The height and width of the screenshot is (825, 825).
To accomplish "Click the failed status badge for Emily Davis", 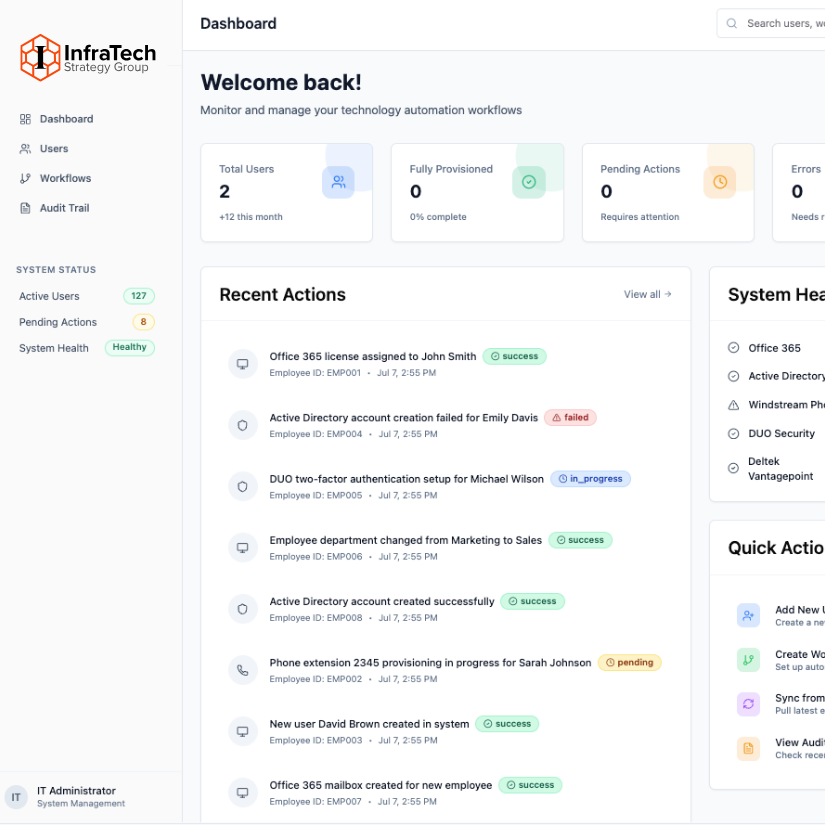I will (570, 418).
